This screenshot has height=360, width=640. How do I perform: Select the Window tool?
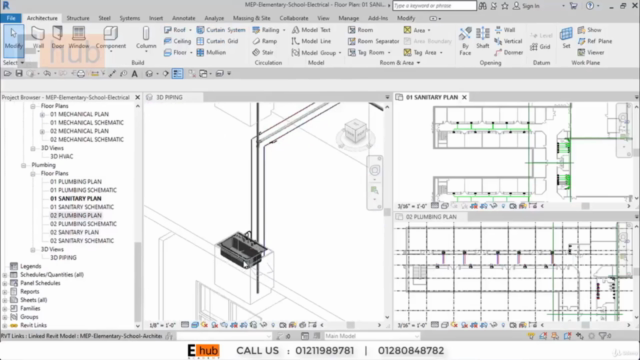coord(78,38)
